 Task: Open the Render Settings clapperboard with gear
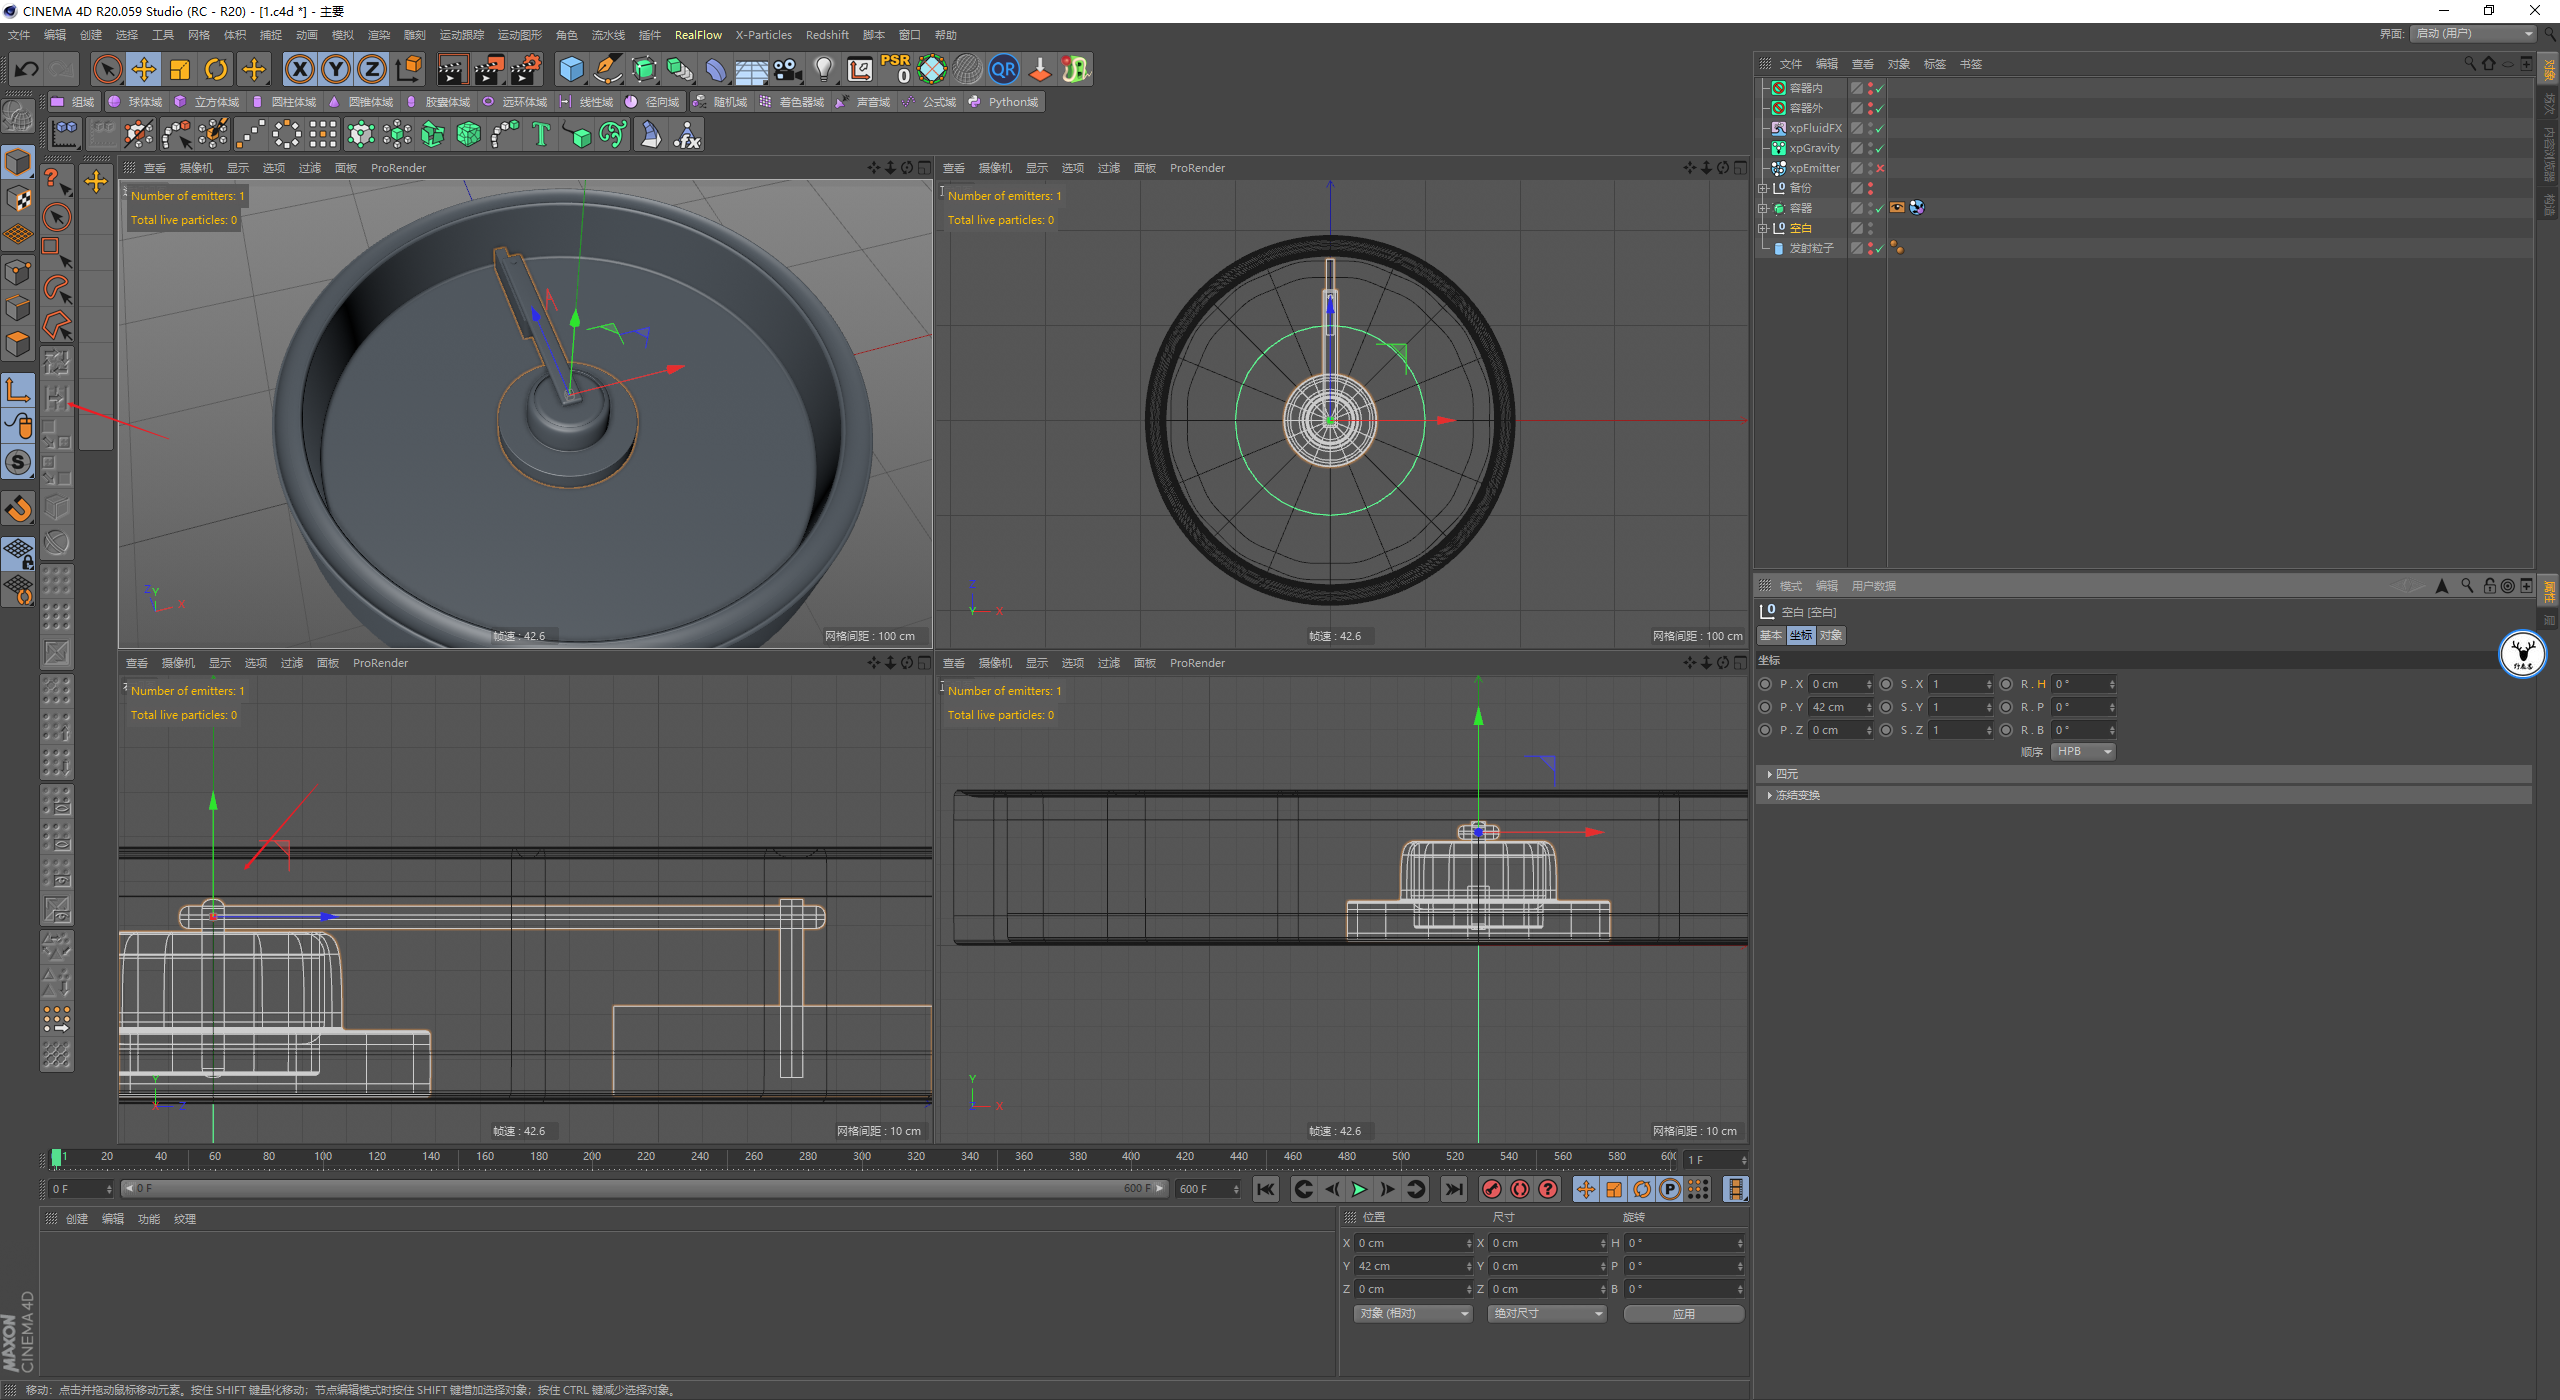pyautogui.click(x=526, y=69)
